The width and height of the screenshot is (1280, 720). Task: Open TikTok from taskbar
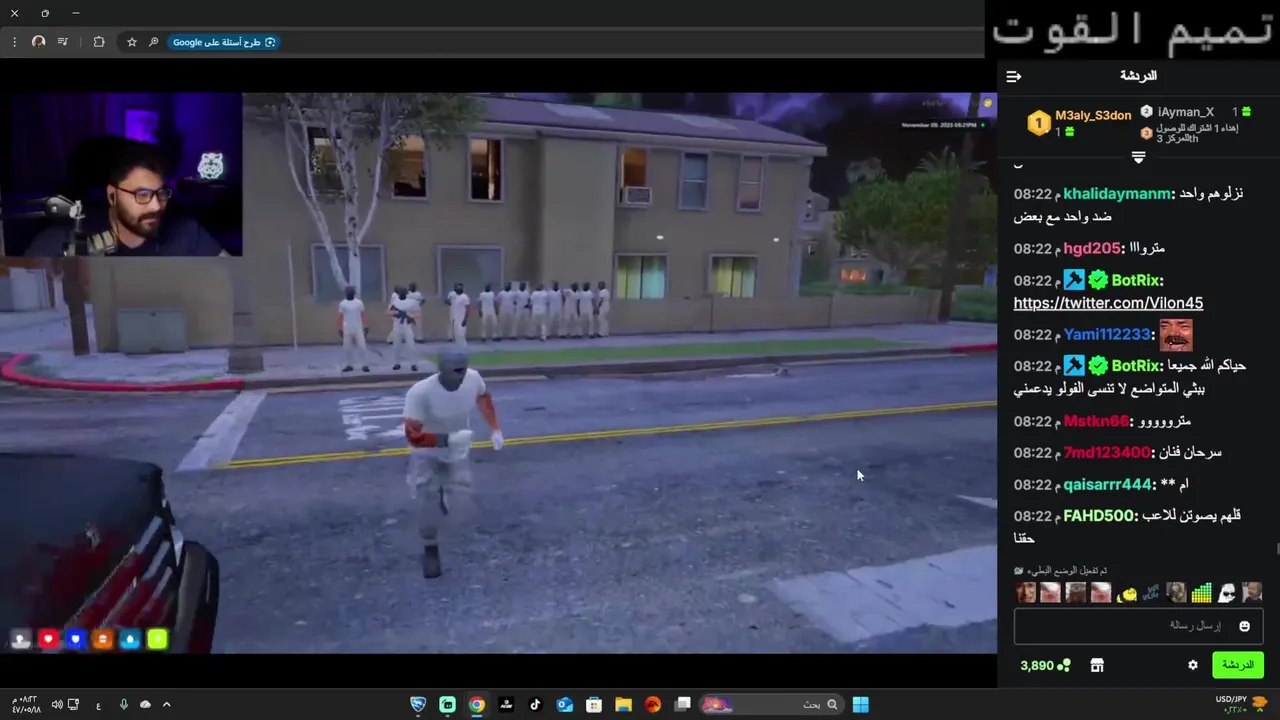(x=535, y=704)
